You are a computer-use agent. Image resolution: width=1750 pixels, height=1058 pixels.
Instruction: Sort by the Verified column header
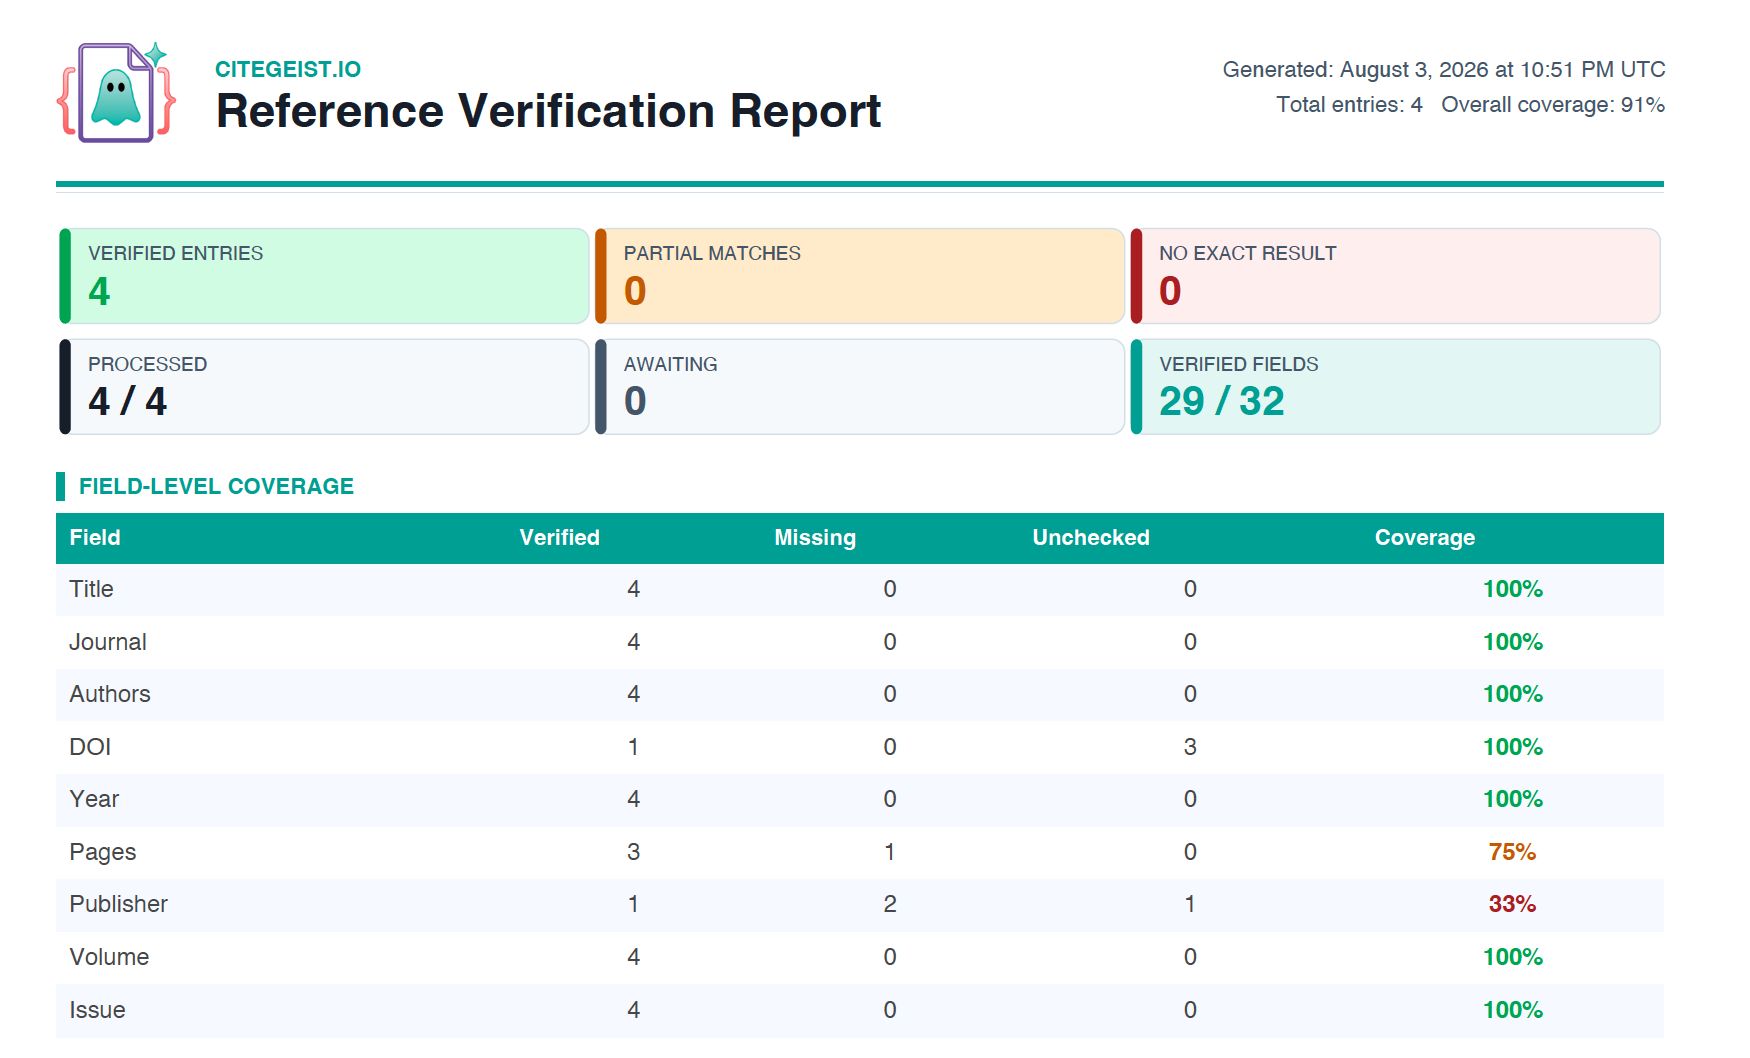(x=559, y=538)
